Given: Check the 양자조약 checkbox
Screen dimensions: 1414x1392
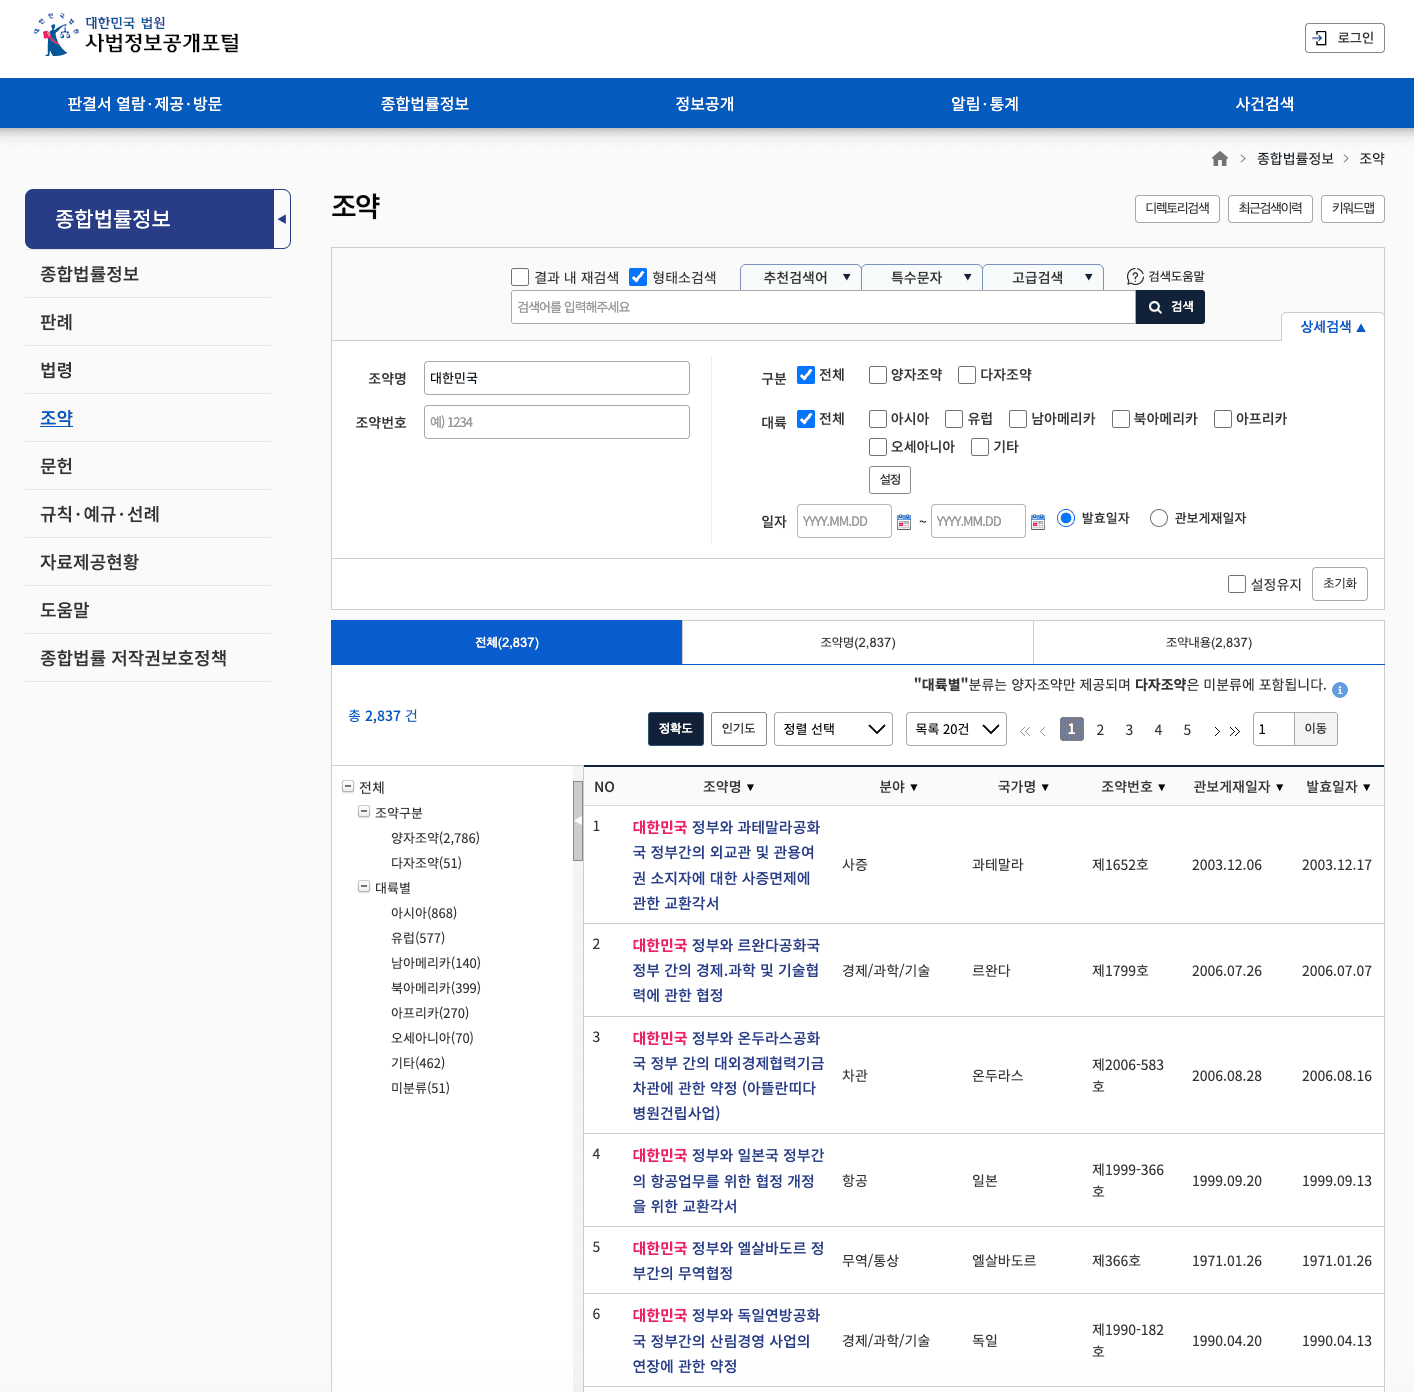Looking at the screenshot, I should (878, 375).
